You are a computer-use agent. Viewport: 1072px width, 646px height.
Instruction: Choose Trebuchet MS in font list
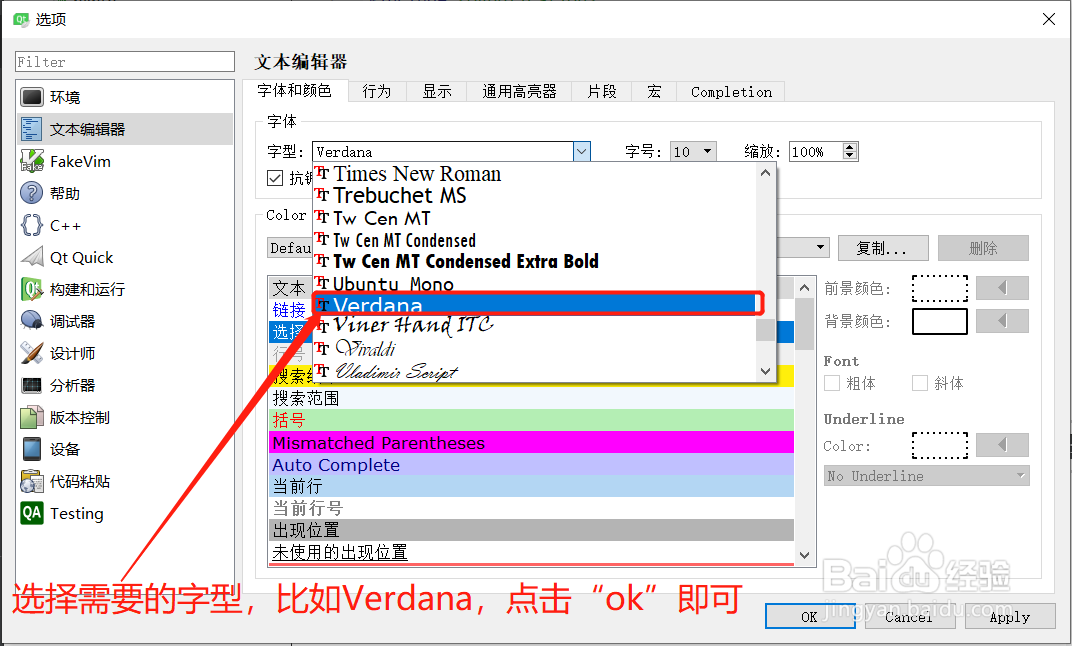point(535,196)
